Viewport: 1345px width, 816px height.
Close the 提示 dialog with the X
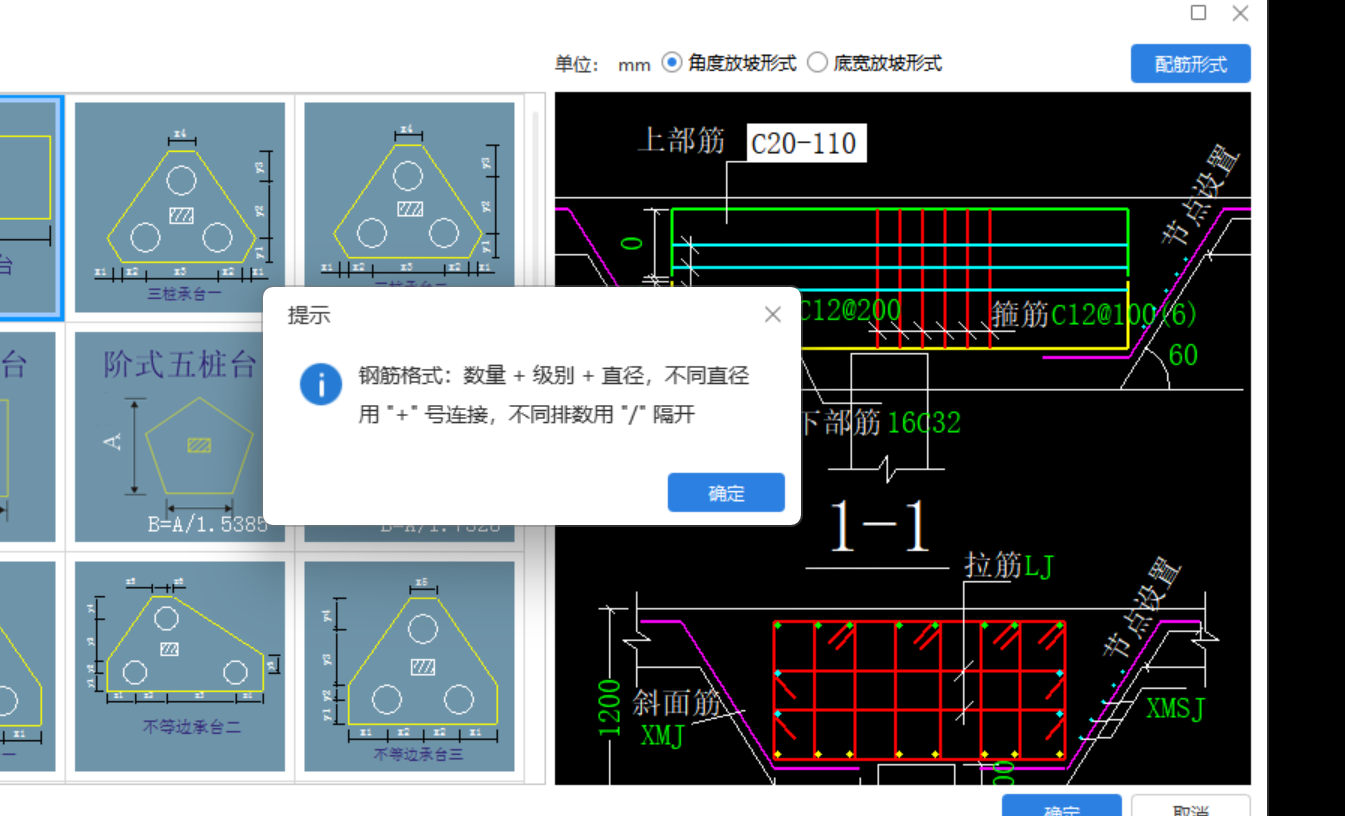point(772,315)
